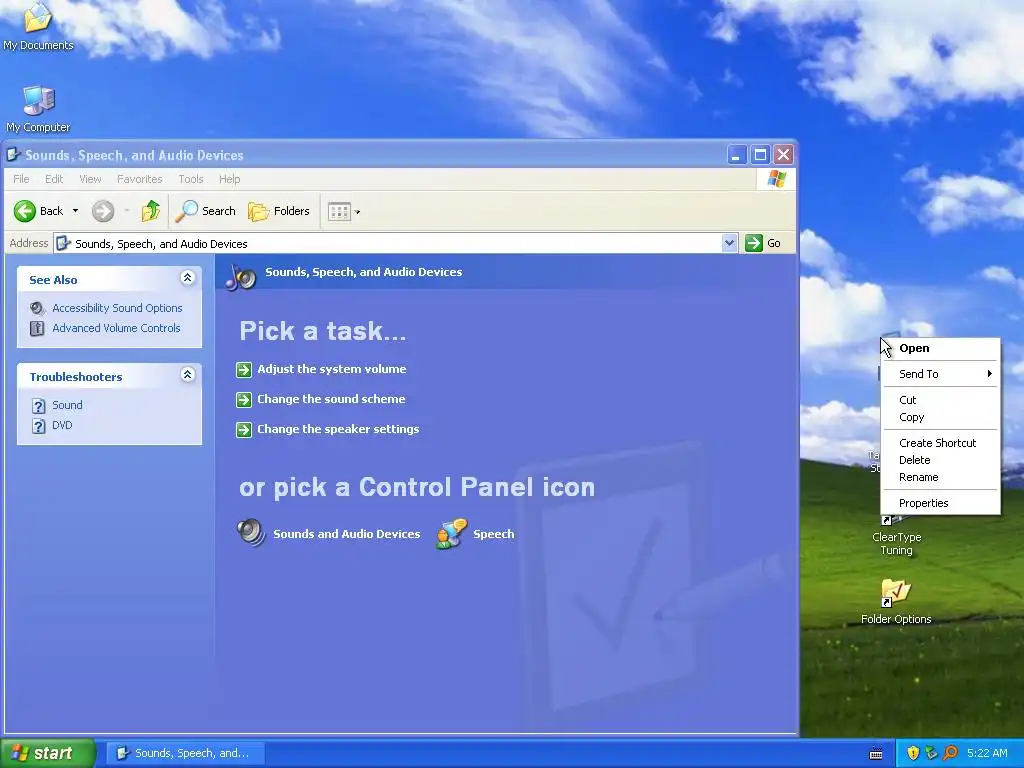Click arrow icon beside Change sound scheme
This screenshot has width=1024, height=768.
click(x=244, y=400)
